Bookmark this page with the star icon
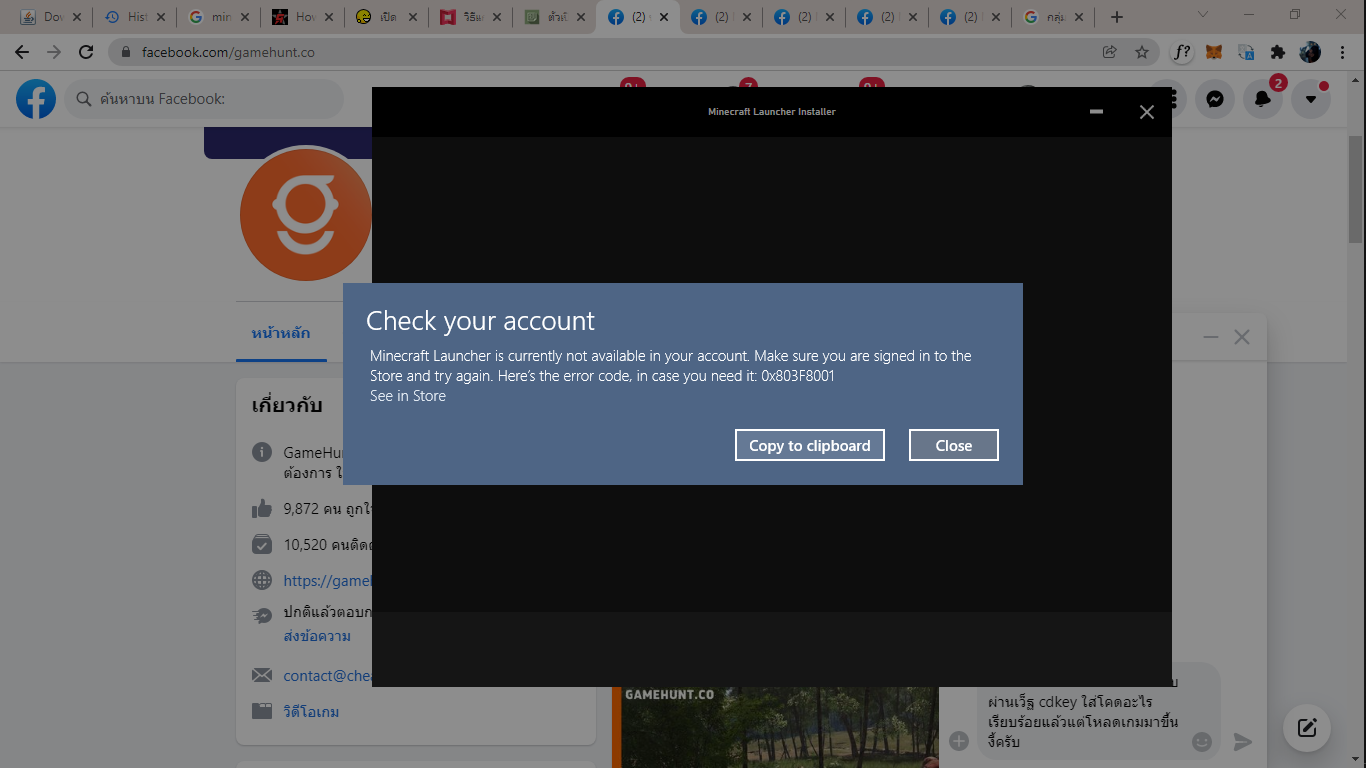This screenshot has height=768, width=1366. tap(1142, 52)
